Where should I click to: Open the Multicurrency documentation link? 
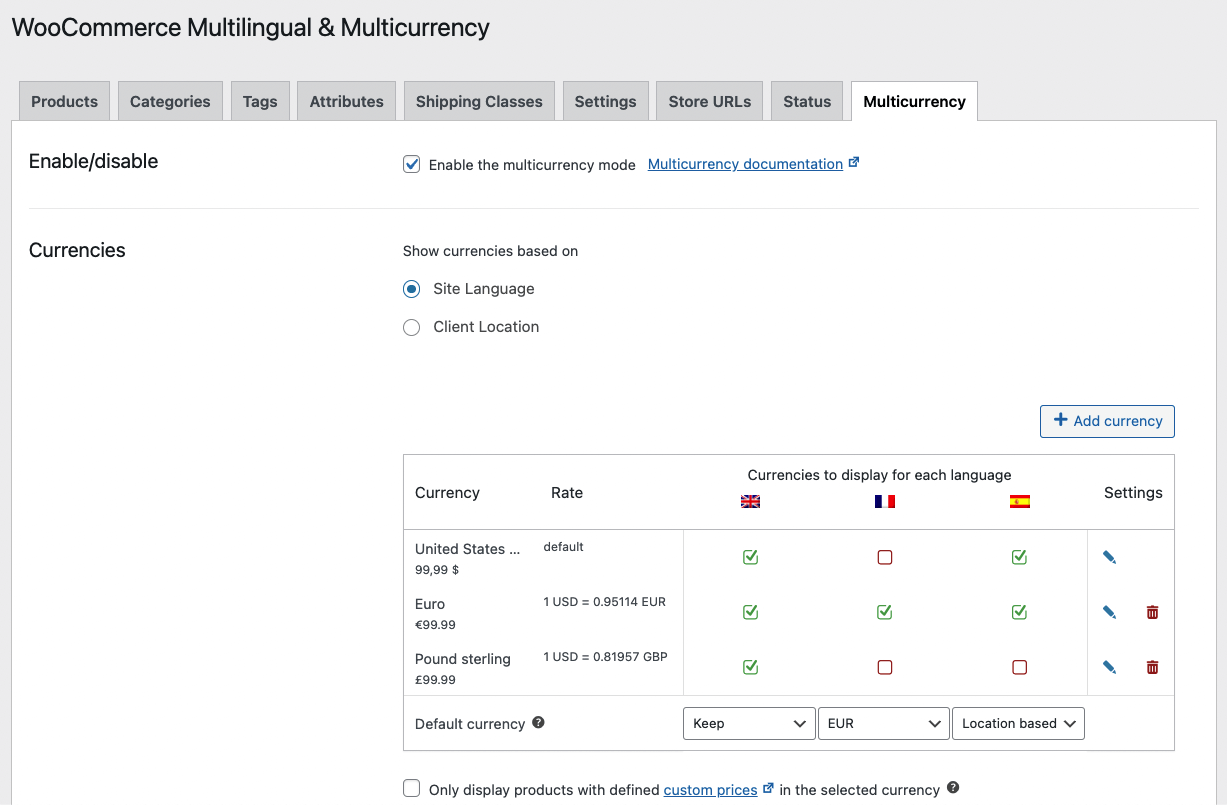tap(745, 164)
